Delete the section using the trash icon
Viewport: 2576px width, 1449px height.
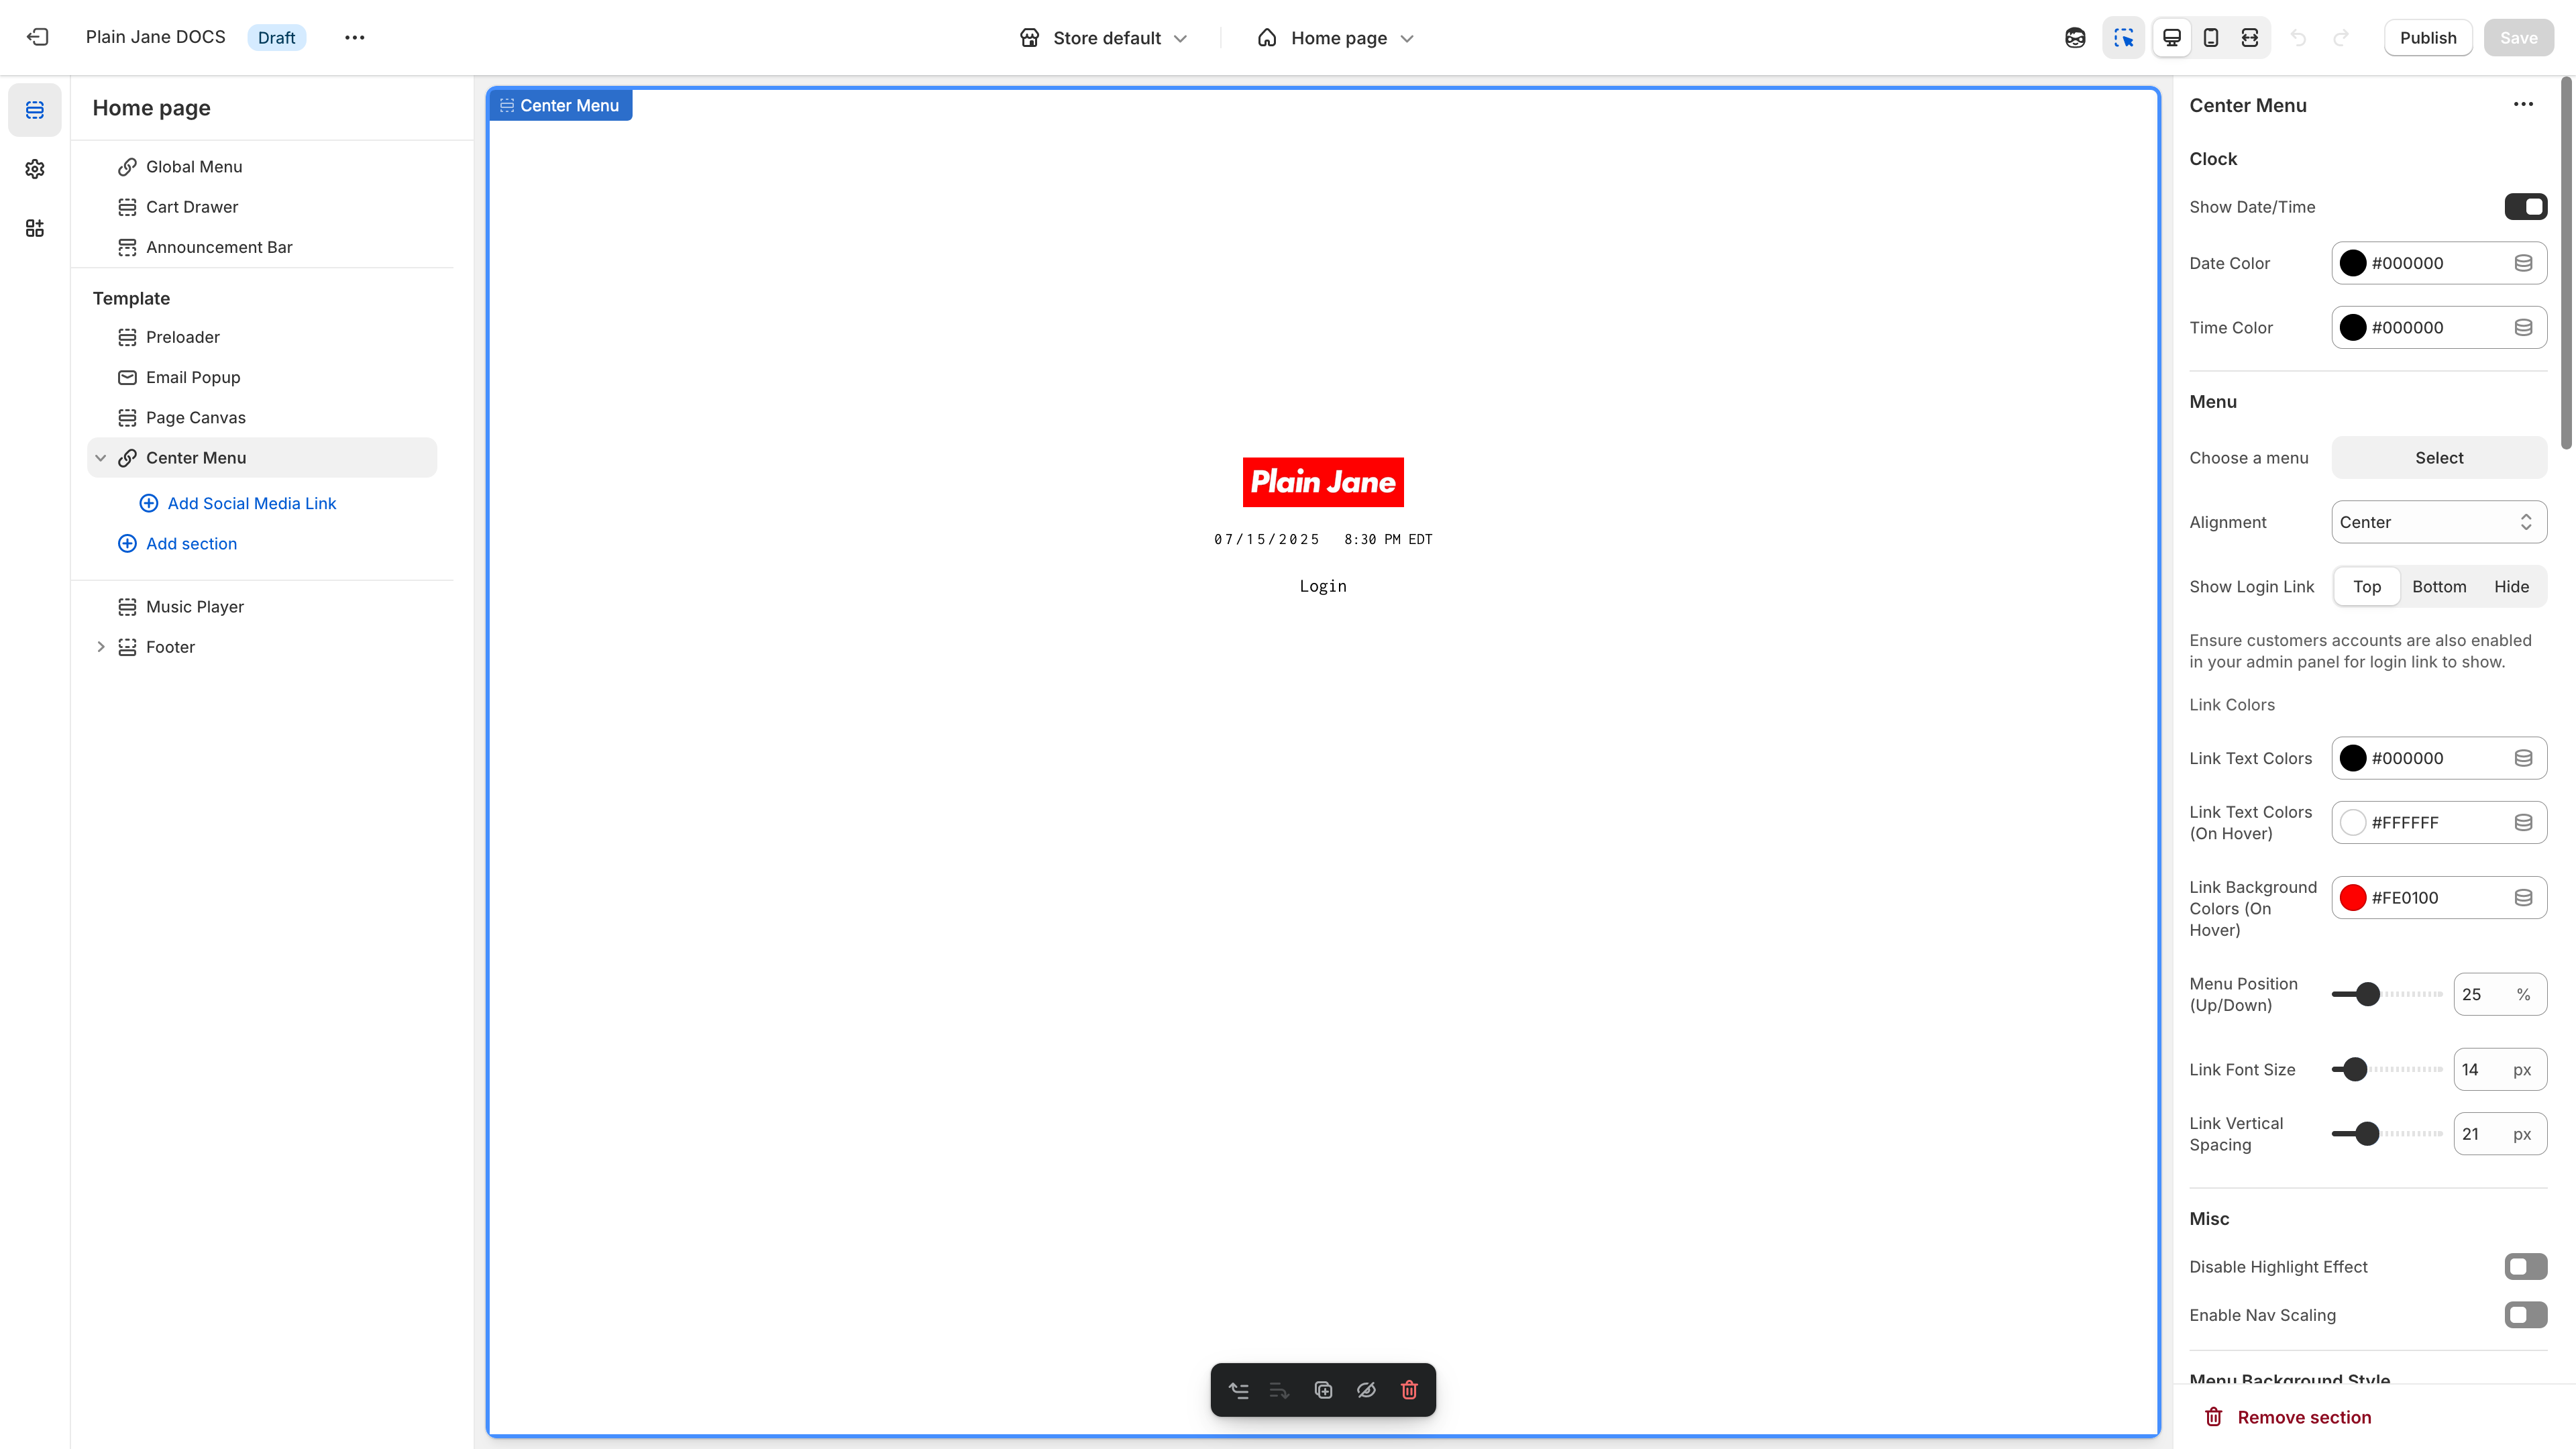coord(1409,1390)
